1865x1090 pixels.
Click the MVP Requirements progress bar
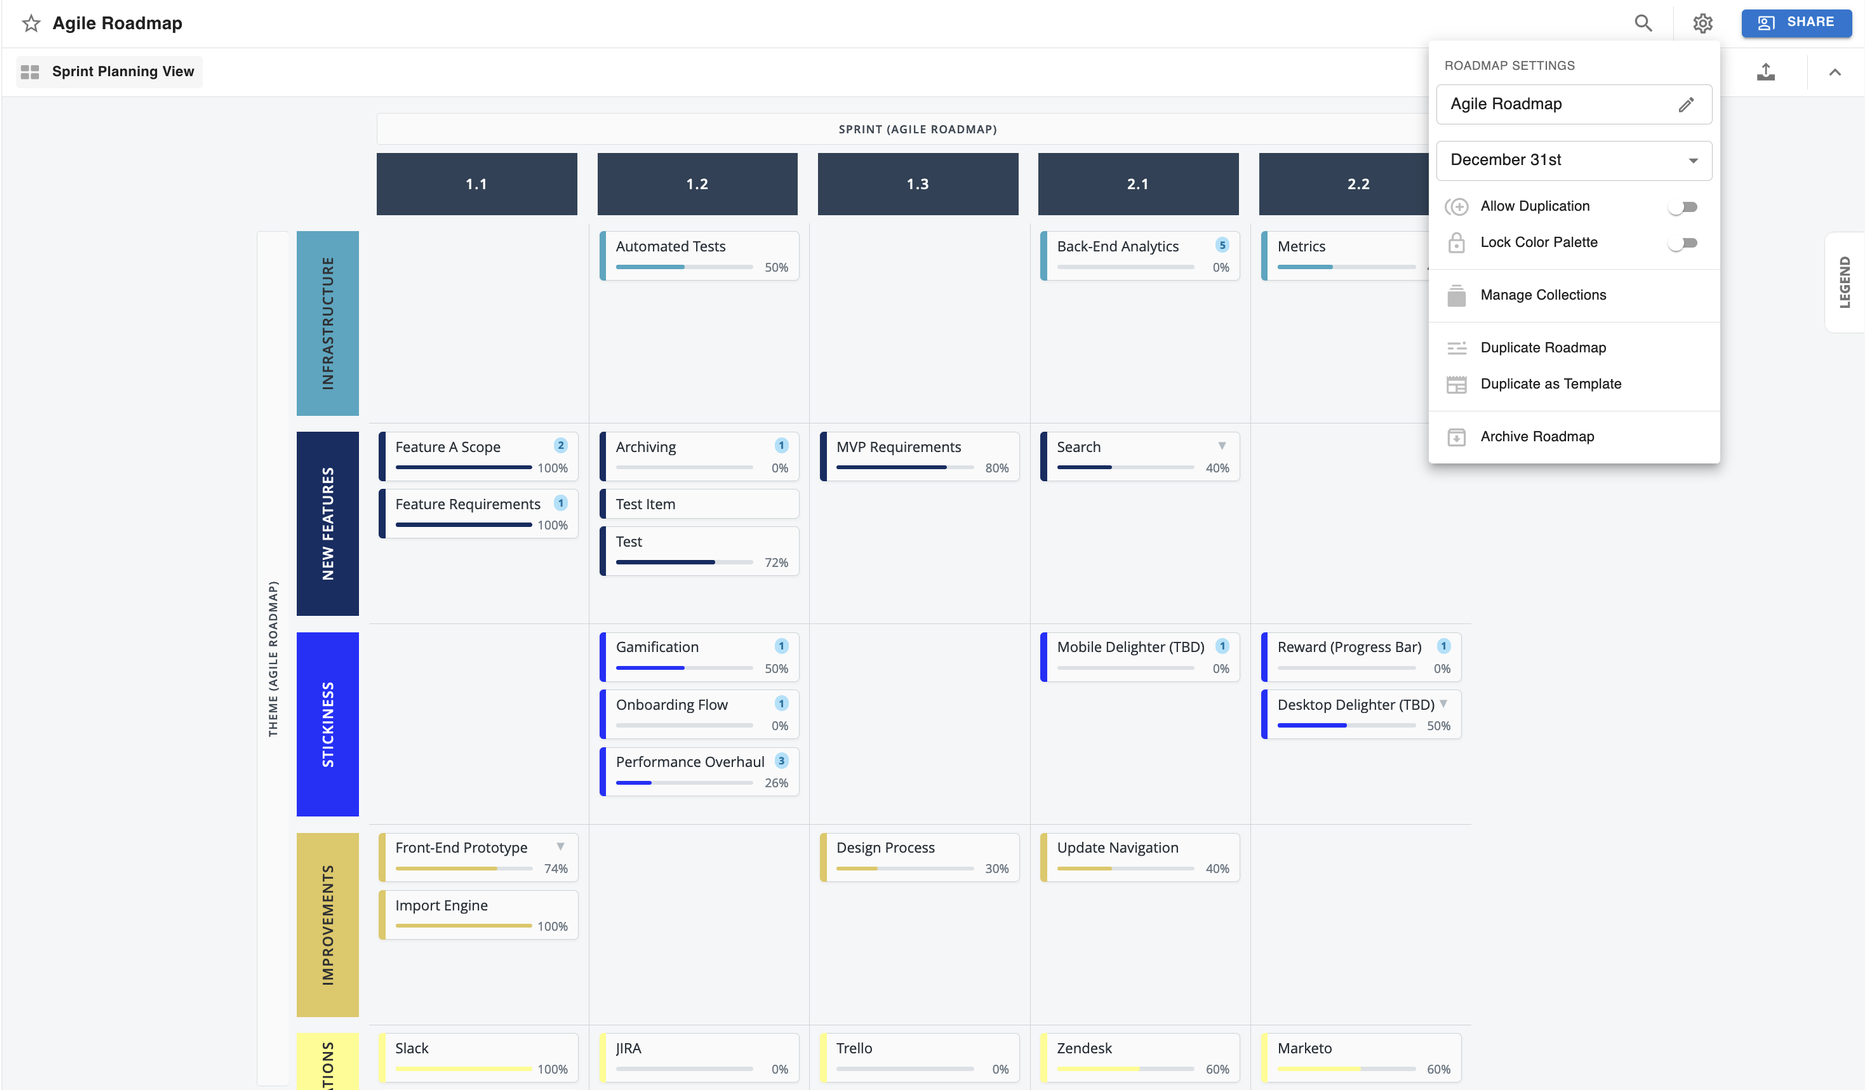(x=904, y=467)
